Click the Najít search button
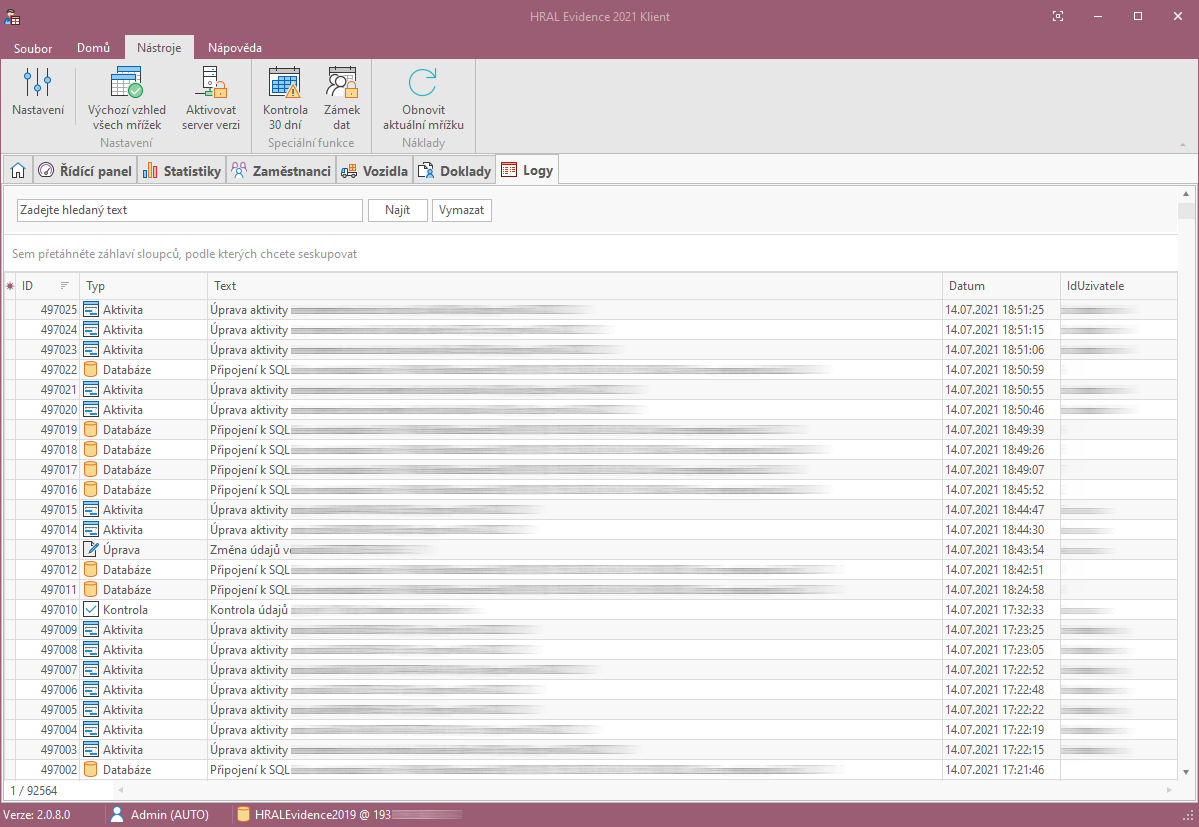 398,210
